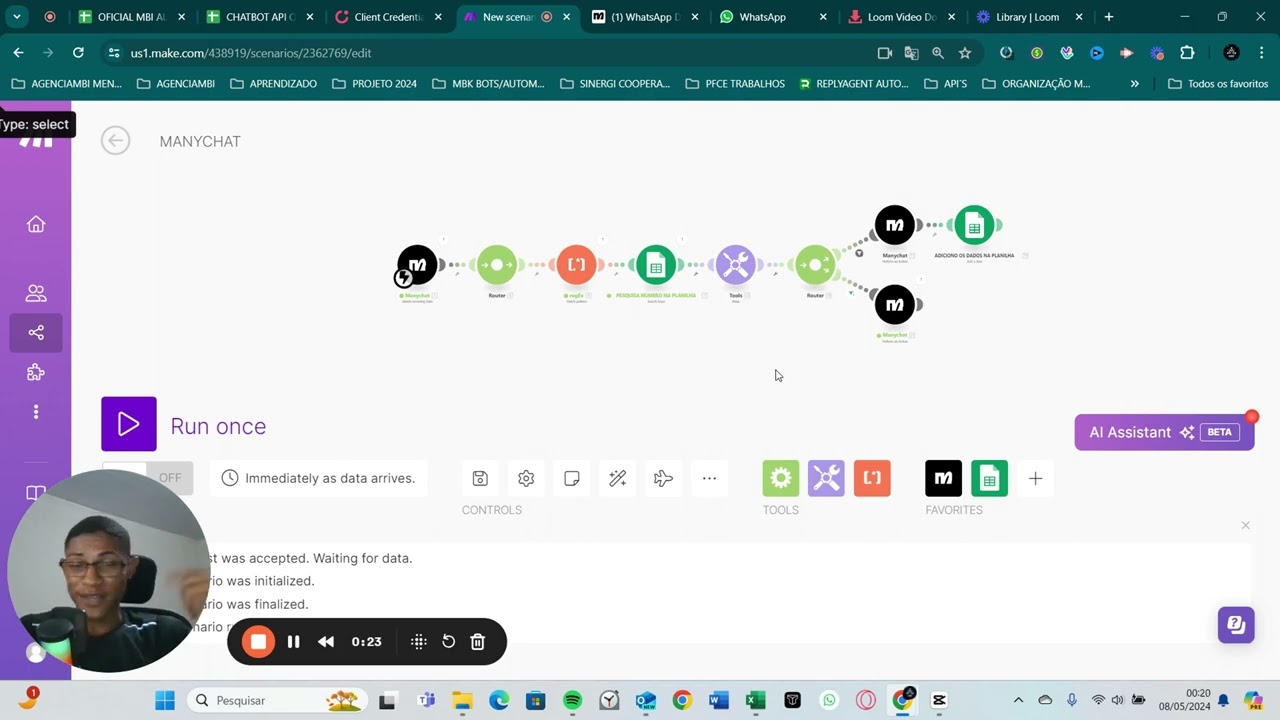Viewport: 1280px width, 720px height.
Task: Open the orange Text parser tool icon
Action: point(872,478)
